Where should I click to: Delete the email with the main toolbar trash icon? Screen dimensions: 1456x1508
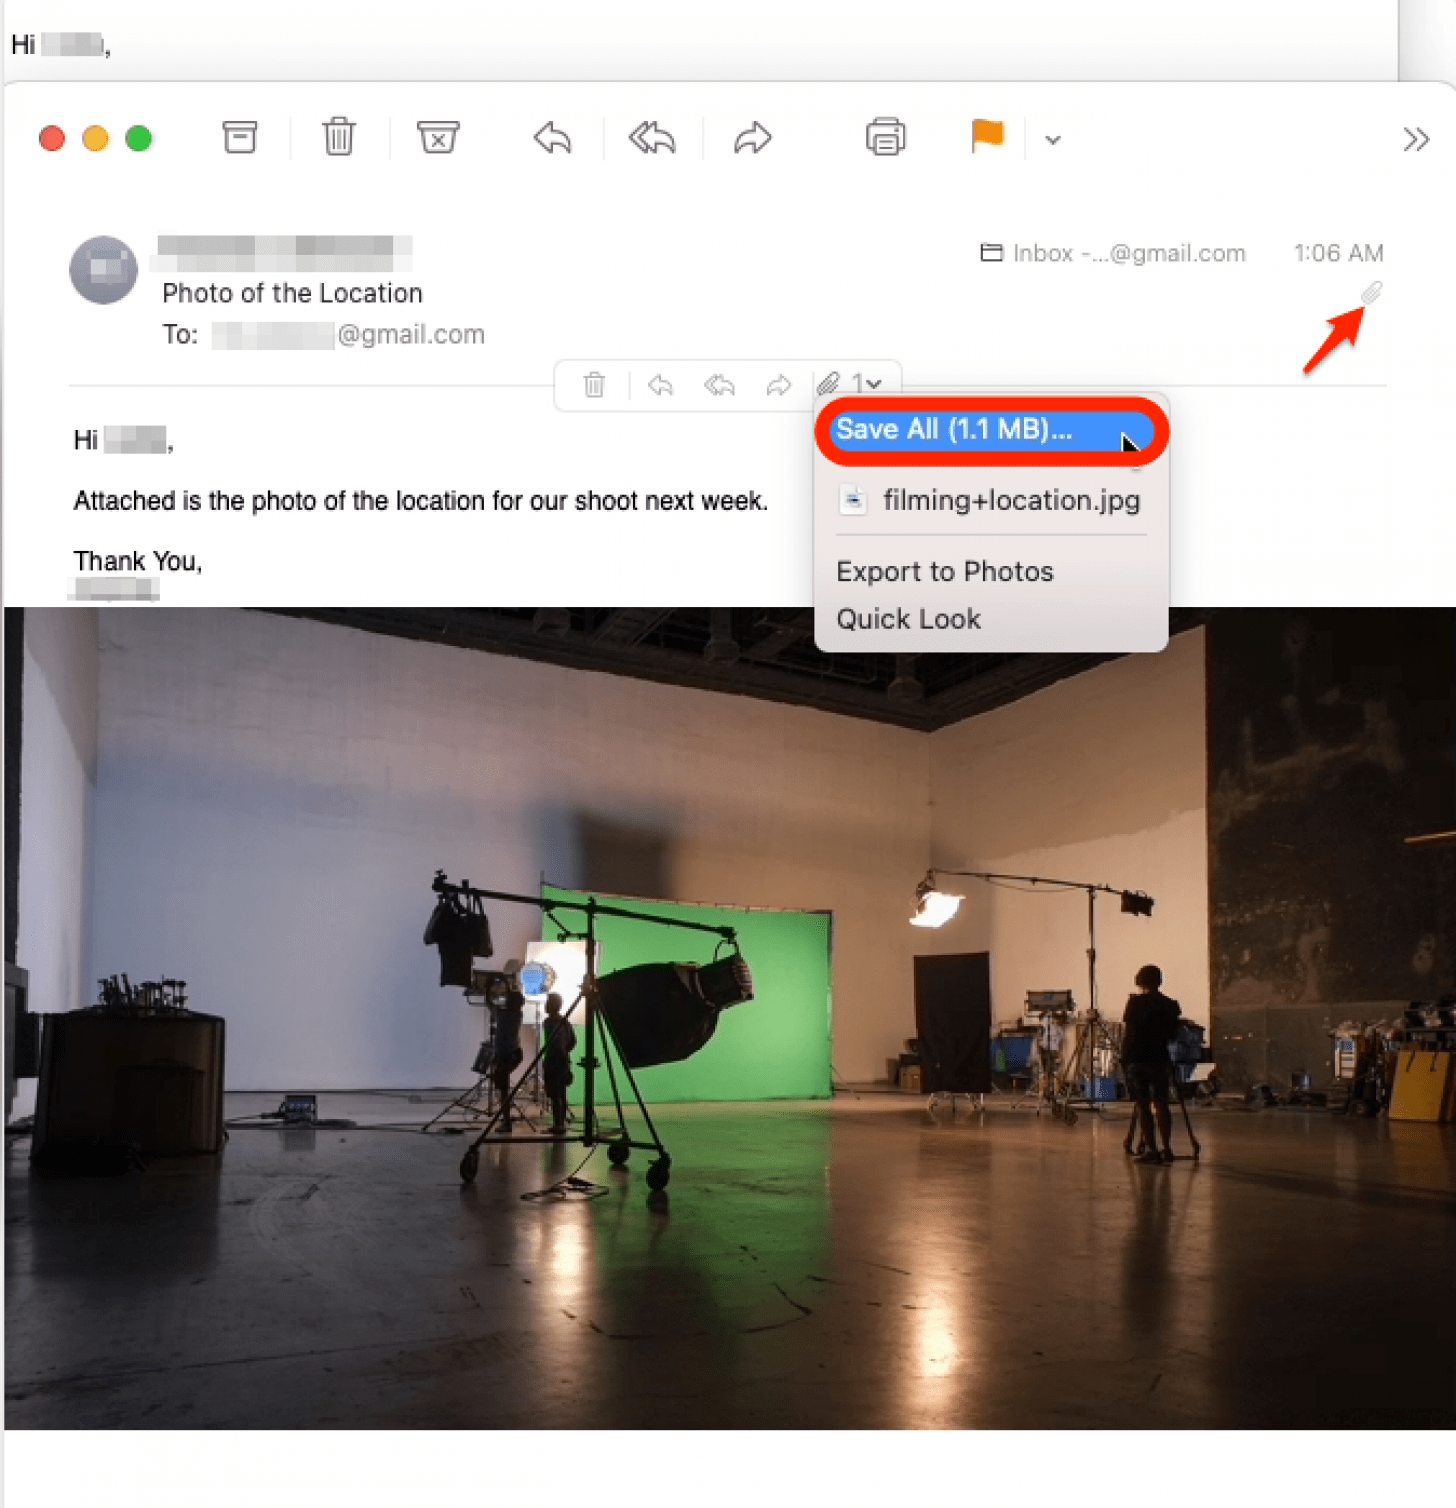[339, 137]
